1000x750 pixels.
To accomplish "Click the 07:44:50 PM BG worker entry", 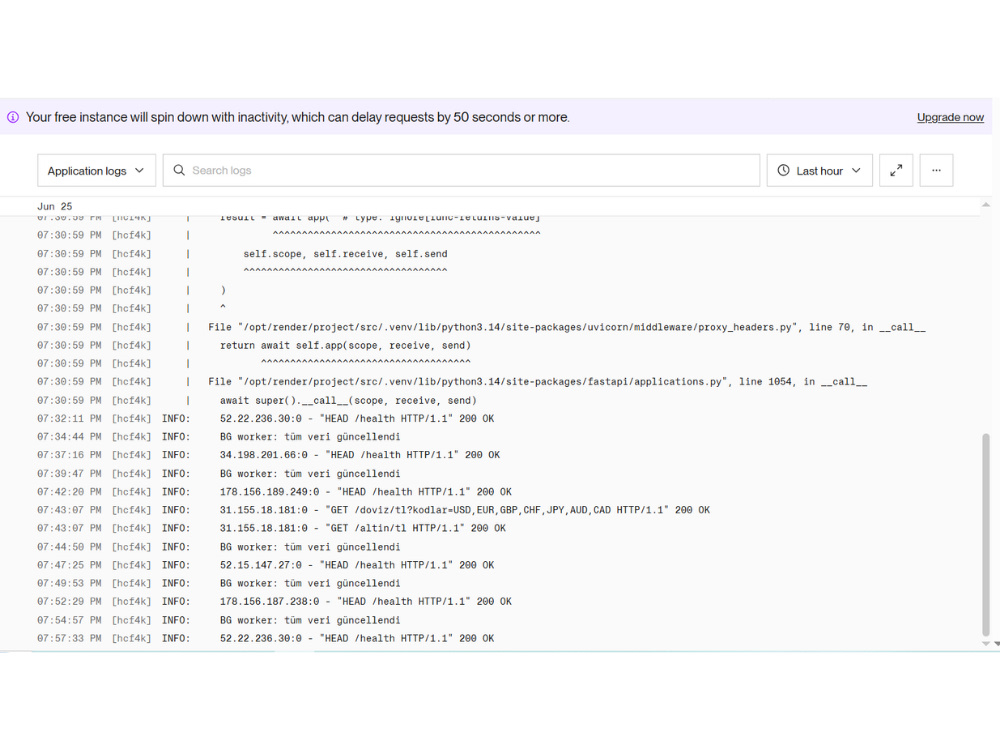I will (x=218, y=547).
